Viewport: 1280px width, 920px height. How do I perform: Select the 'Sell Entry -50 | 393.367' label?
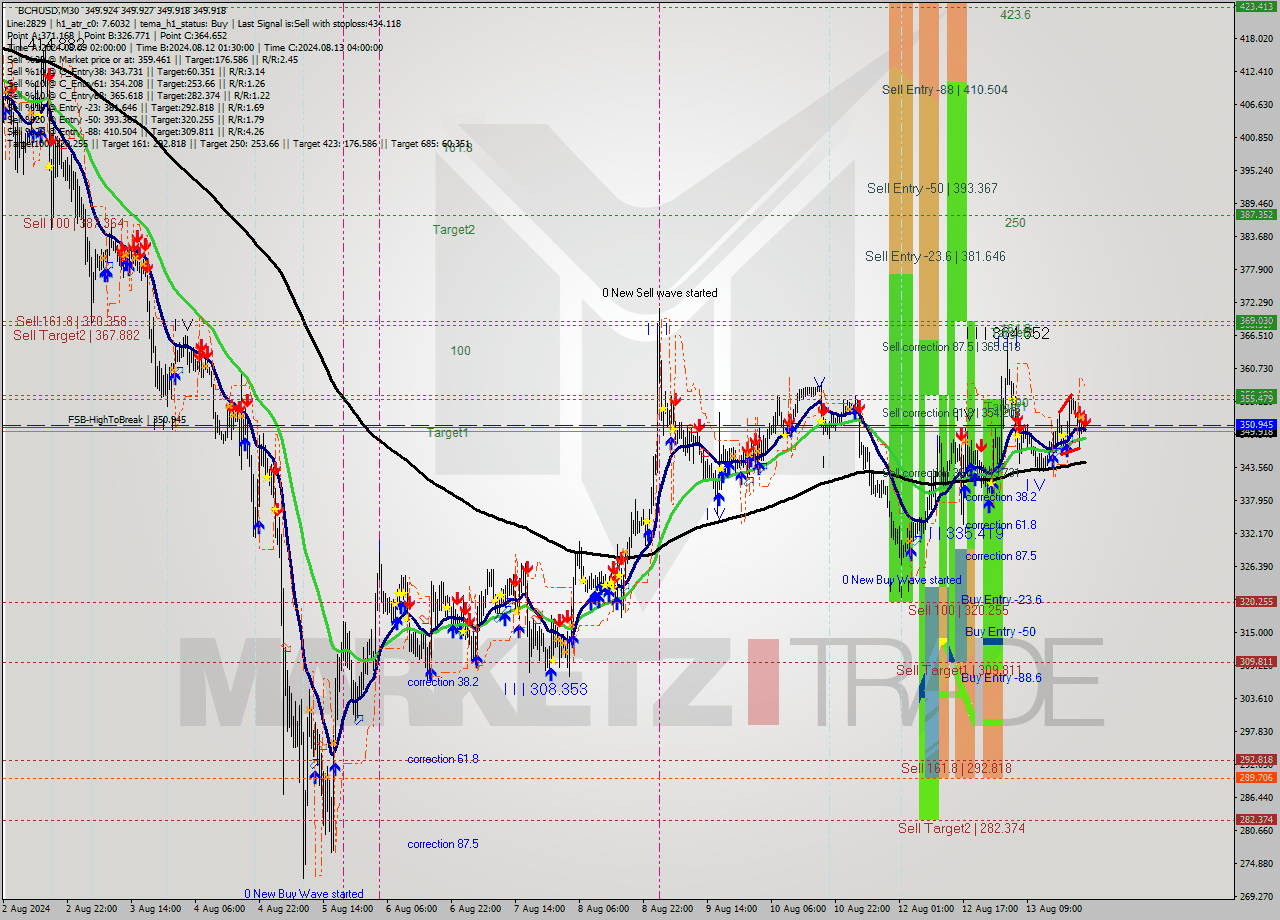tap(932, 188)
